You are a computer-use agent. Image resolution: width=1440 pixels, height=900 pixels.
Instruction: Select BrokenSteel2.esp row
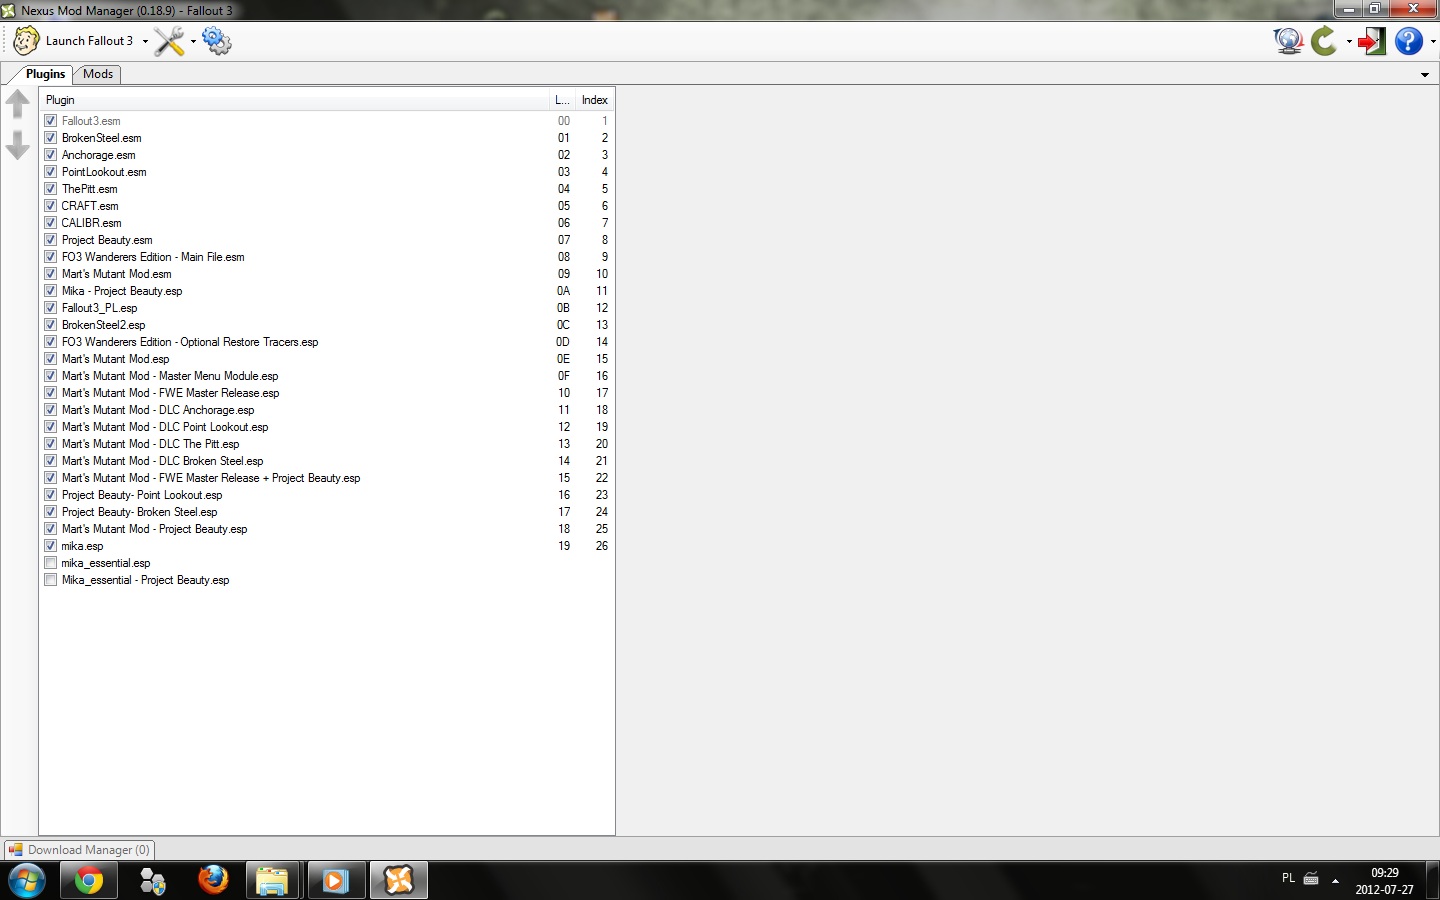[326, 325]
